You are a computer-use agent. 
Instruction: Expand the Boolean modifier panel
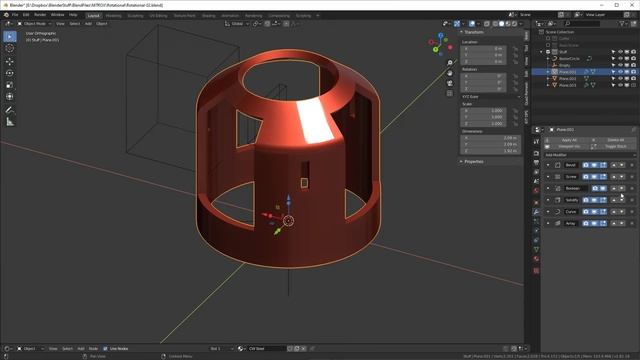pyautogui.click(x=548, y=188)
